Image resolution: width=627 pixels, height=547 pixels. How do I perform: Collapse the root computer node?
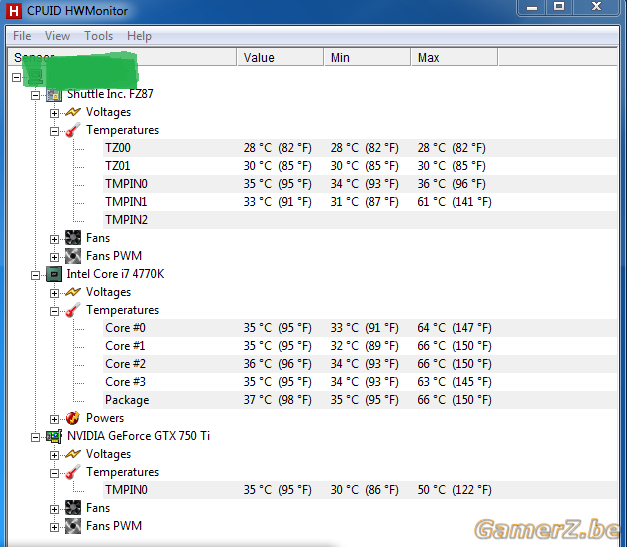(16, 77)
